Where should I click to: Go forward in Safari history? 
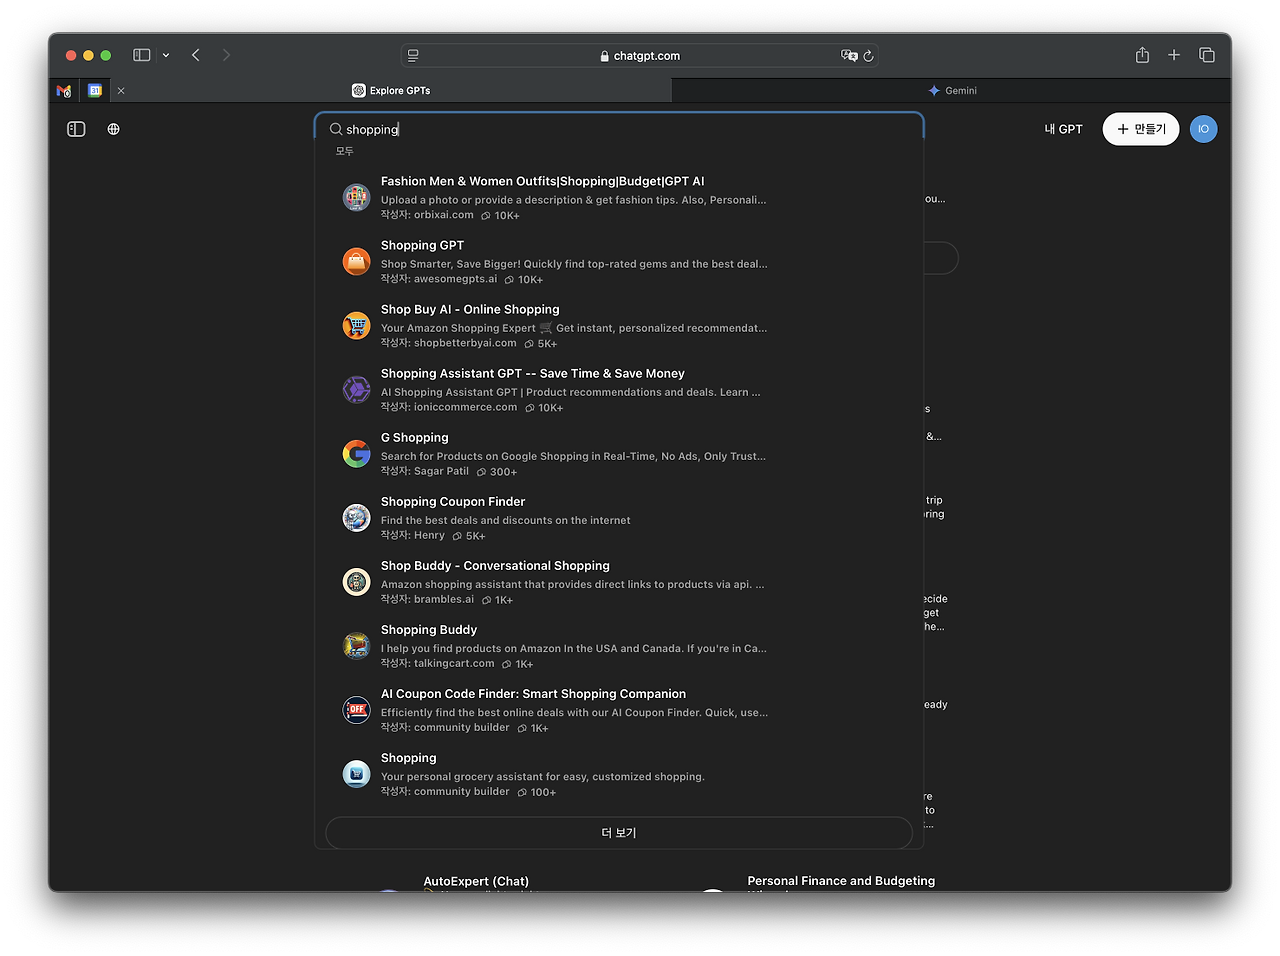point(226,55)
